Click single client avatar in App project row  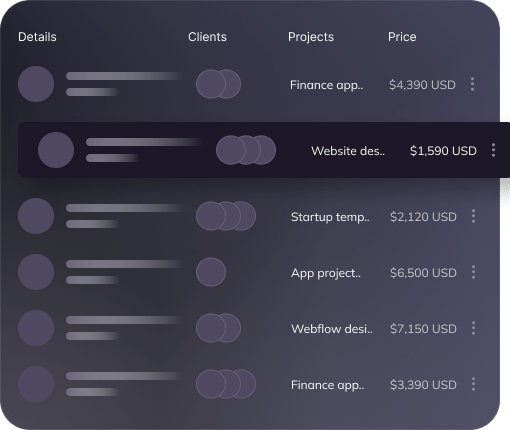211,272
